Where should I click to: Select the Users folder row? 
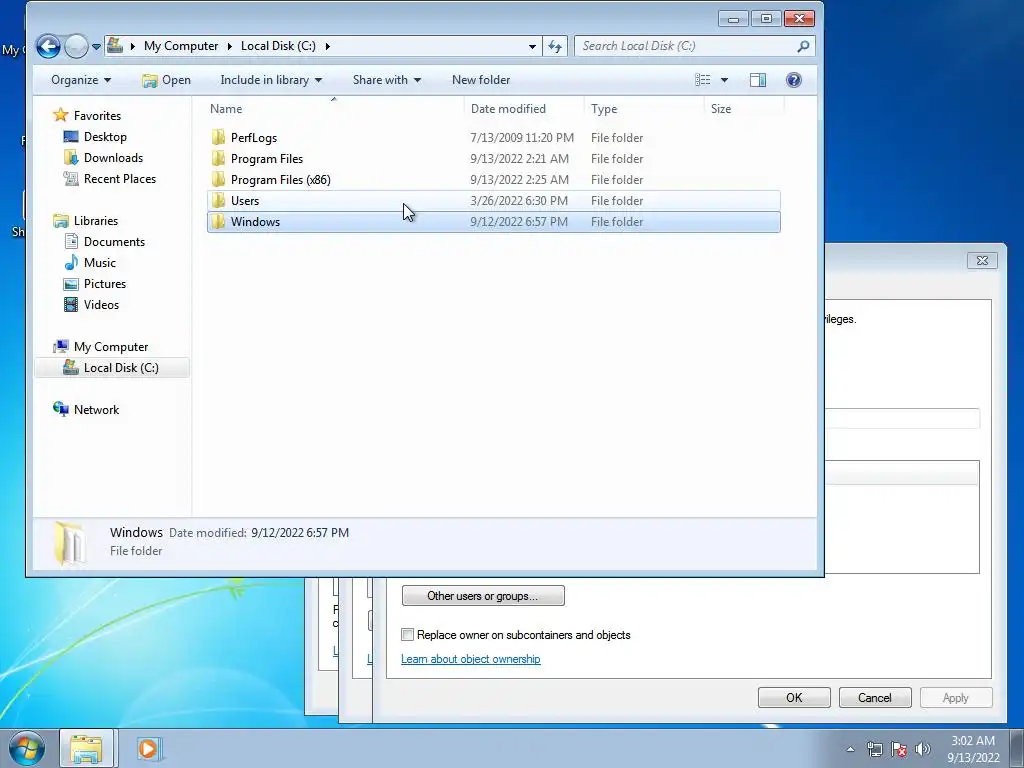[x=494, y=200]
